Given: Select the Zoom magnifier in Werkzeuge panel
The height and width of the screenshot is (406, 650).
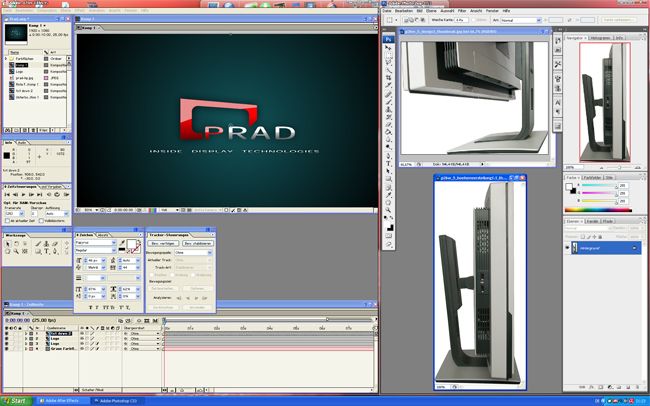Looking at the screenshot, I should [16, 251].
